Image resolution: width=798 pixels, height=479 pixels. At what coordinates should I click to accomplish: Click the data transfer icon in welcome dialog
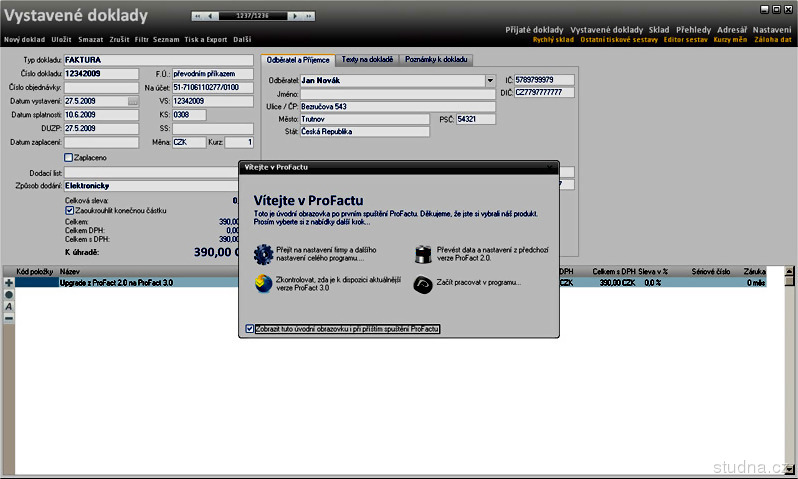click(x=423, y=254)
